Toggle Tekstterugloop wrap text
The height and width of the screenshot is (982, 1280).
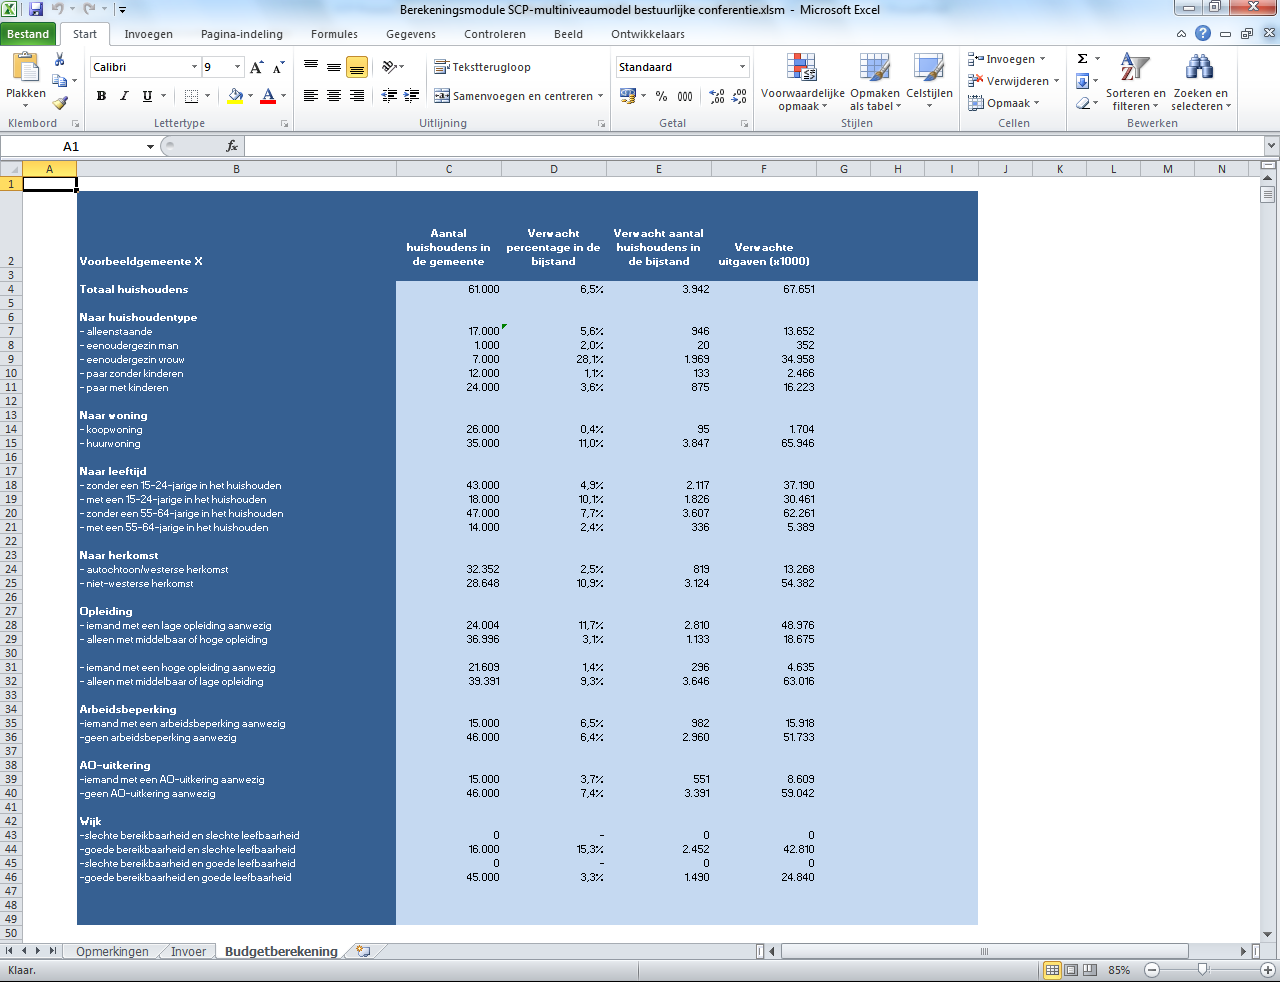point(482,67)
